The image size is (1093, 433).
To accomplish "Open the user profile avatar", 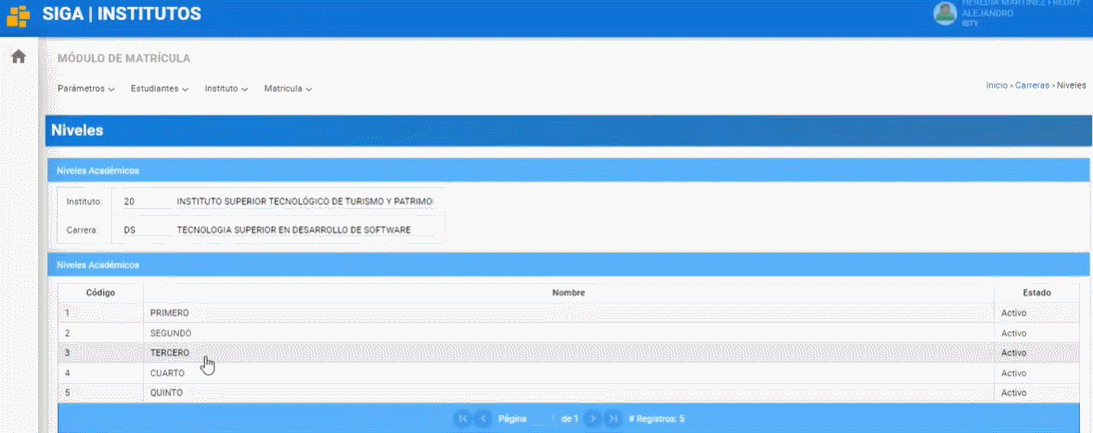I will coord(944,13).
